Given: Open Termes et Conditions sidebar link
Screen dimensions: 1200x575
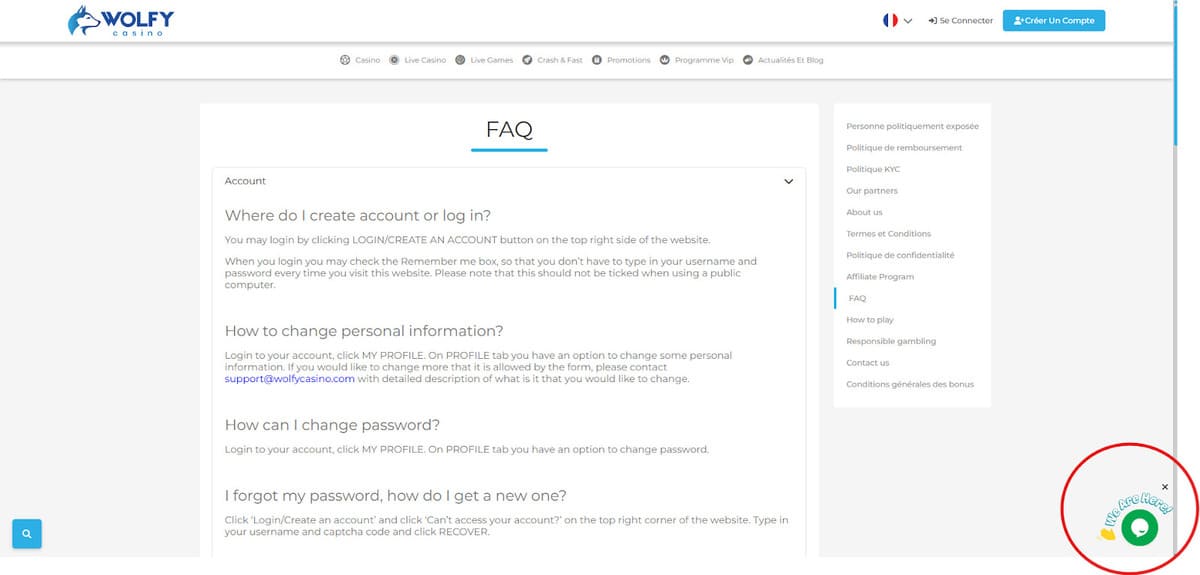Looking at the screenshot, I should click(888, 234).
